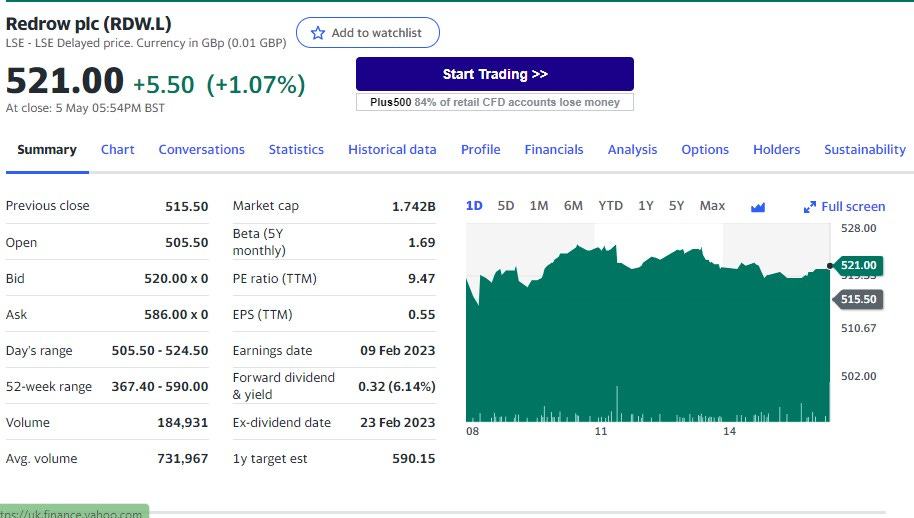Click the (+1.07%) percentage change
The image size is (914, 518).
pyautogui.click(x=256, y=85)
